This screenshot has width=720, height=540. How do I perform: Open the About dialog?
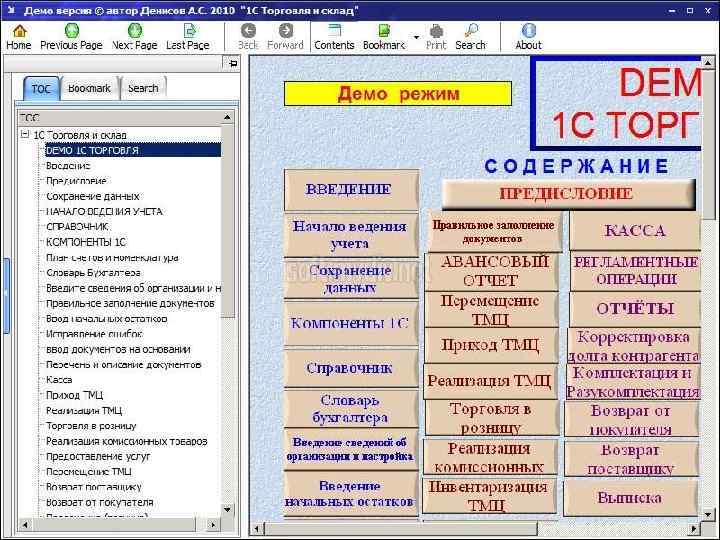(x=529, y=37)
